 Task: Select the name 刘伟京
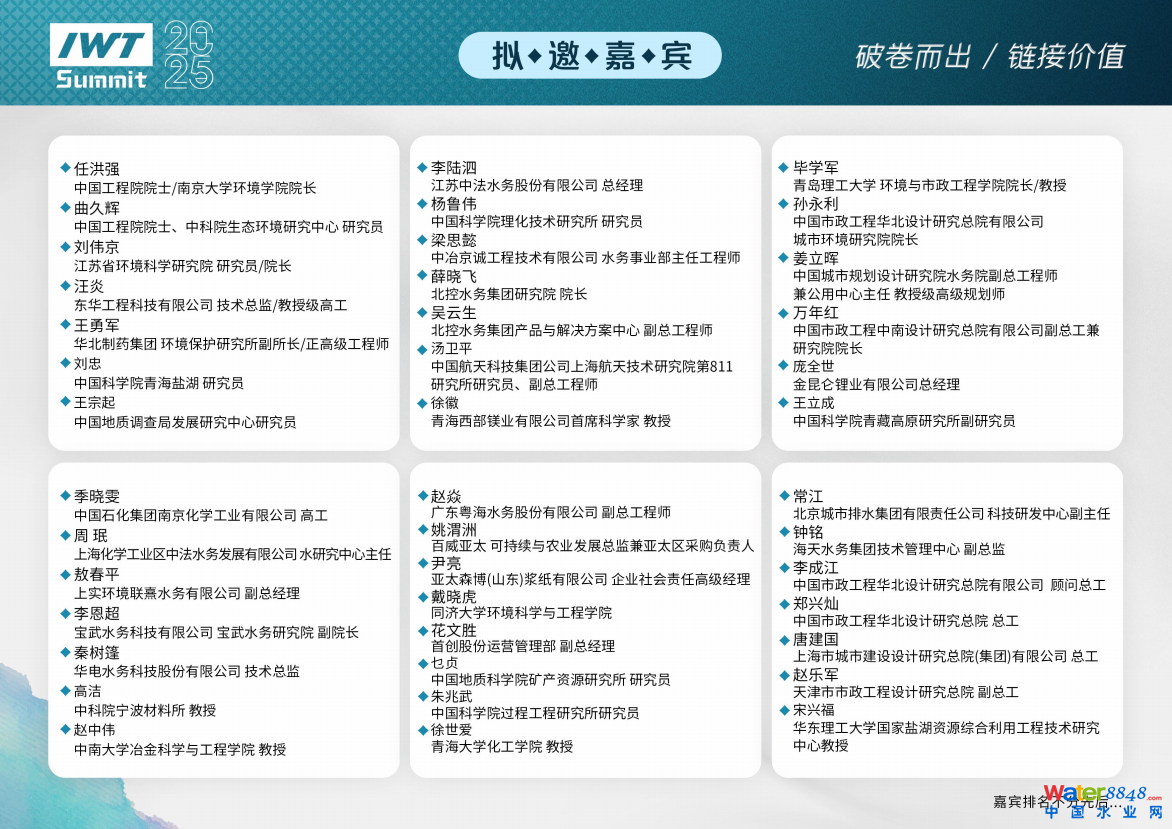(x=96, y=247)
